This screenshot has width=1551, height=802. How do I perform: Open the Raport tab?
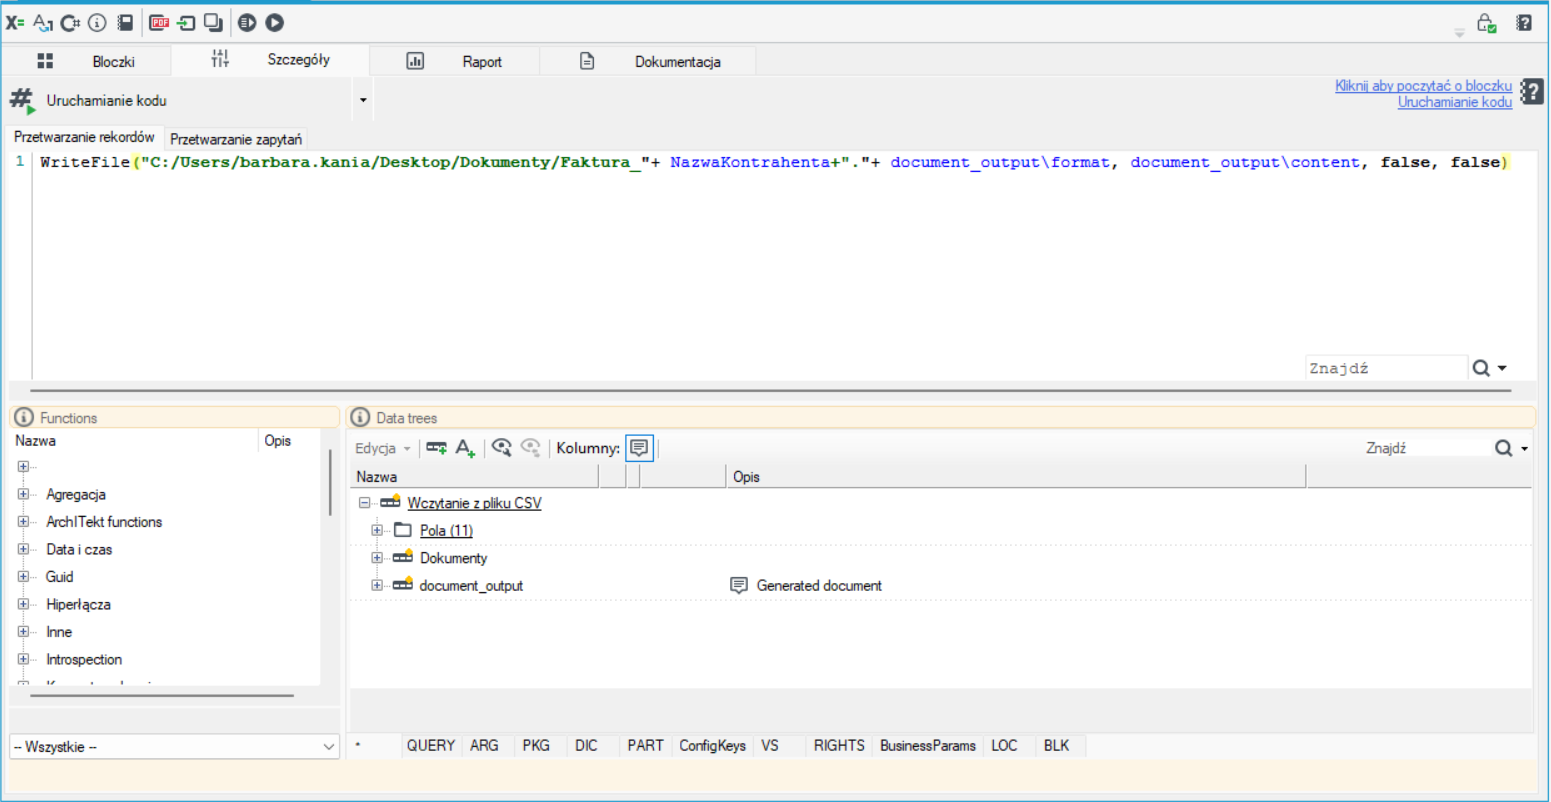coord(455,61)
